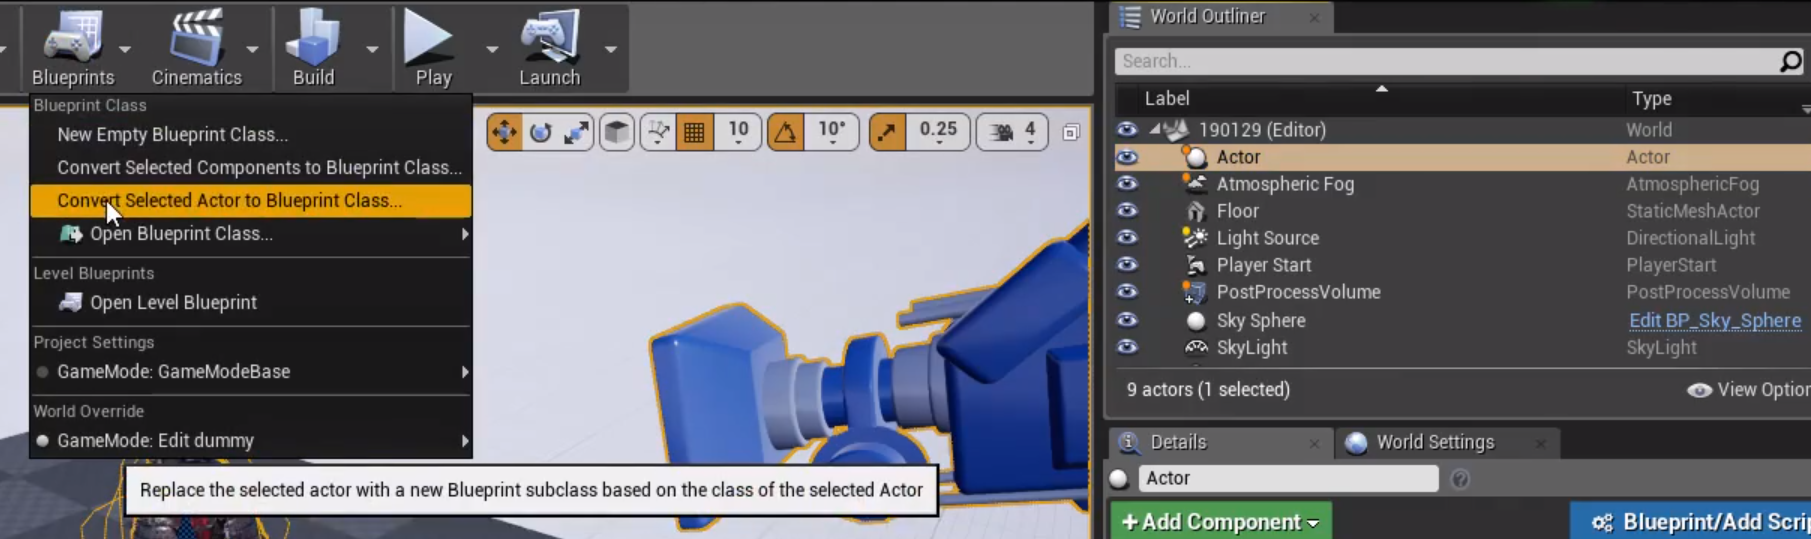Screen dimensions: 1811x539
Task: Change the scale snap value 0.25
Action: 938,132
